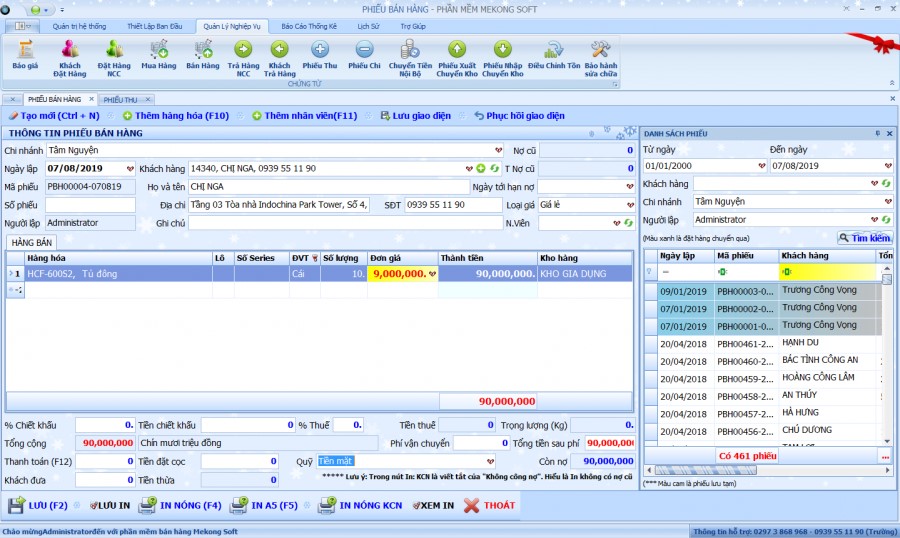Click the THOÁT exit button
The width and height of the screenshot is (900, 538).
[490, 505]
